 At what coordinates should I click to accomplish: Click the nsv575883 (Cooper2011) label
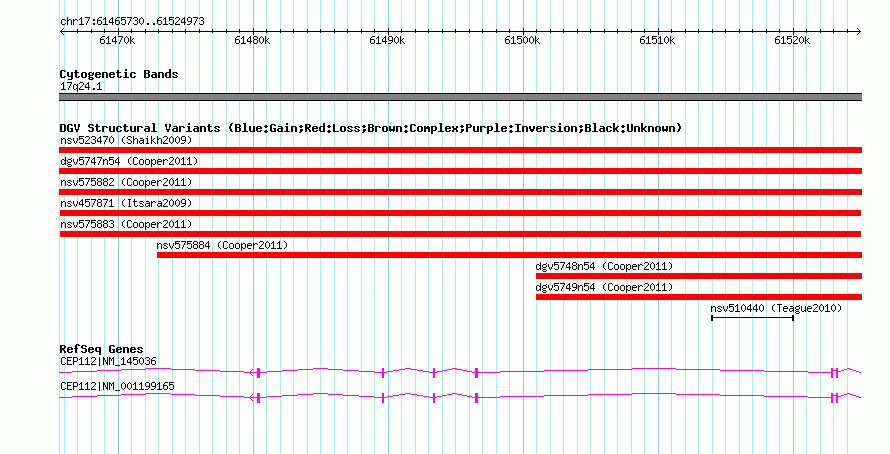[x=126, y=224]
